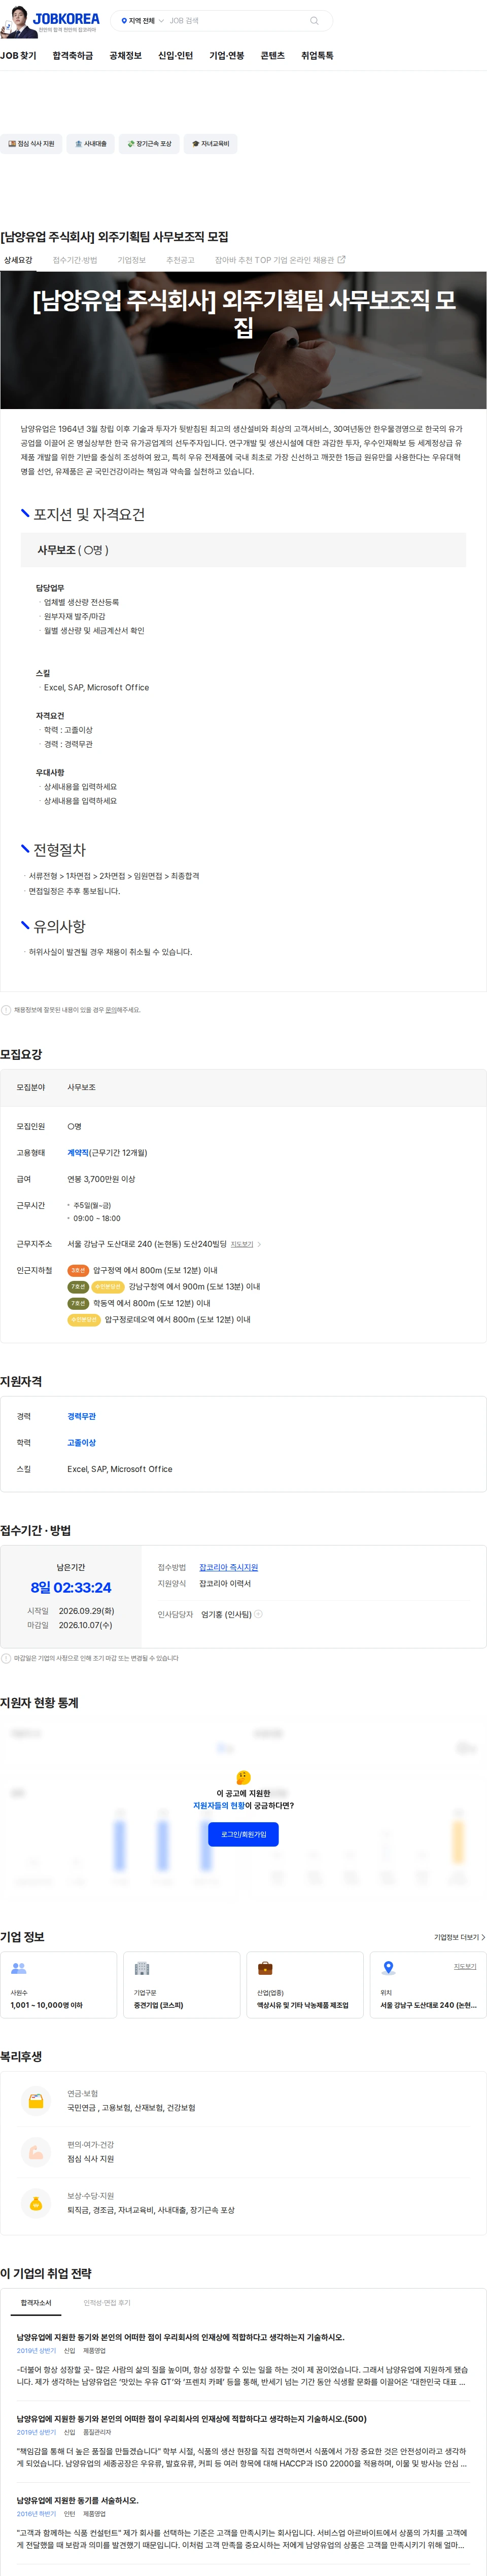Open the 기업·연봉 menu
Viewport: 487px width, 2576px height.
click(x=227, y=56)
